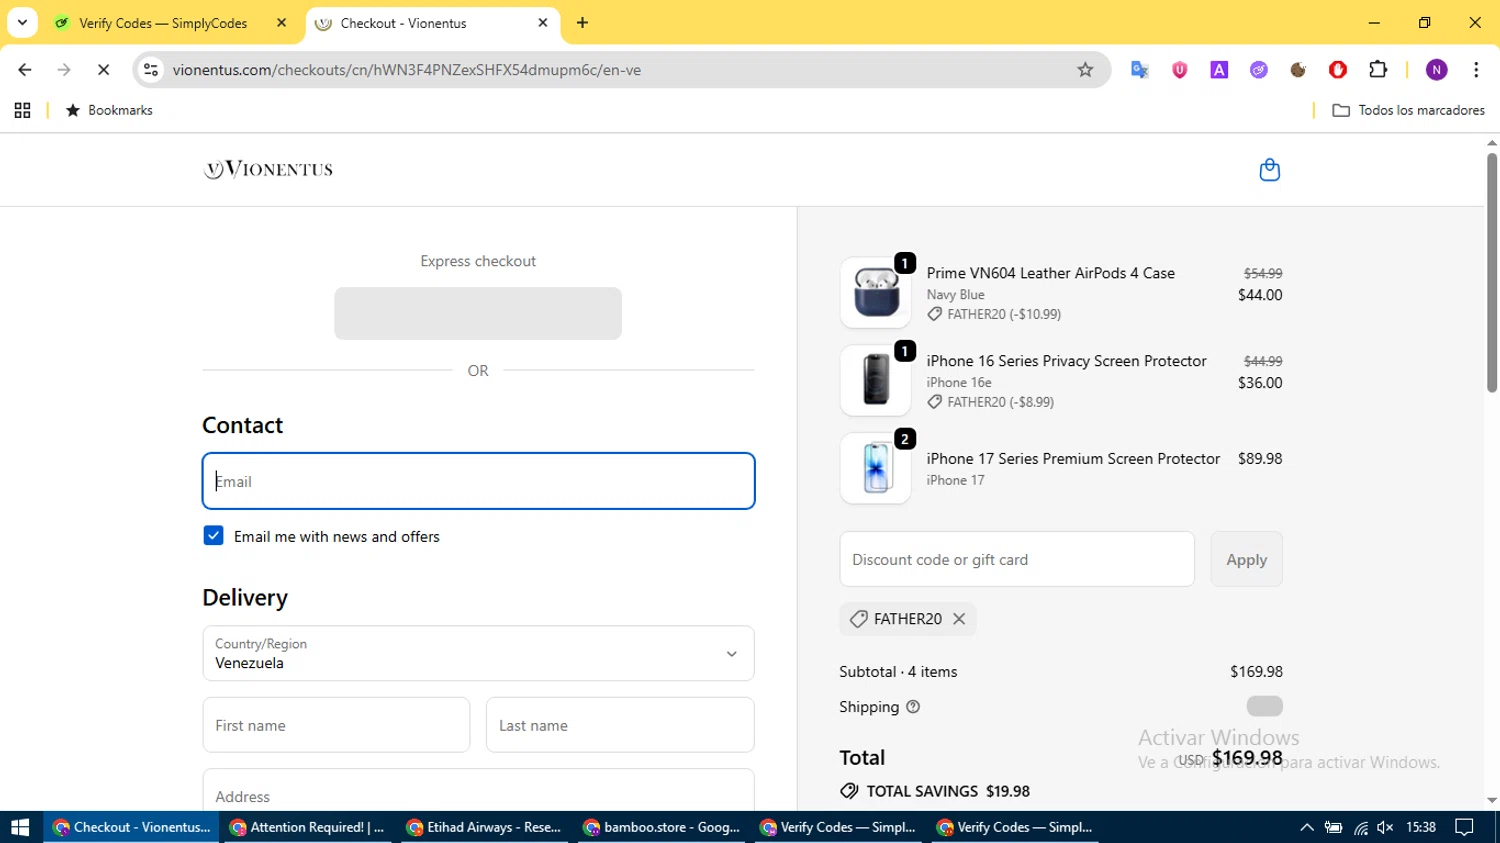Click the taskbar clock 15:38

pos(1421,827)
